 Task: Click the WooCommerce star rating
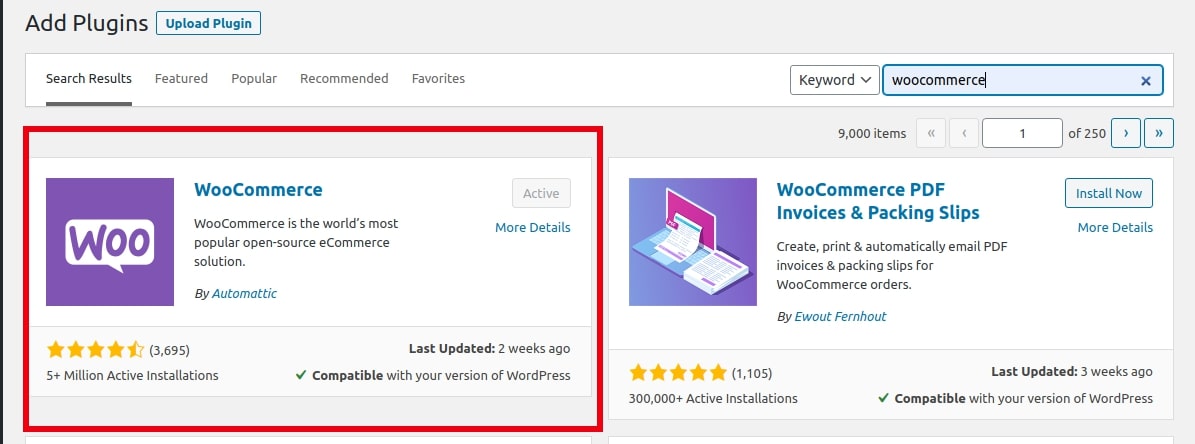click(95, 350)
